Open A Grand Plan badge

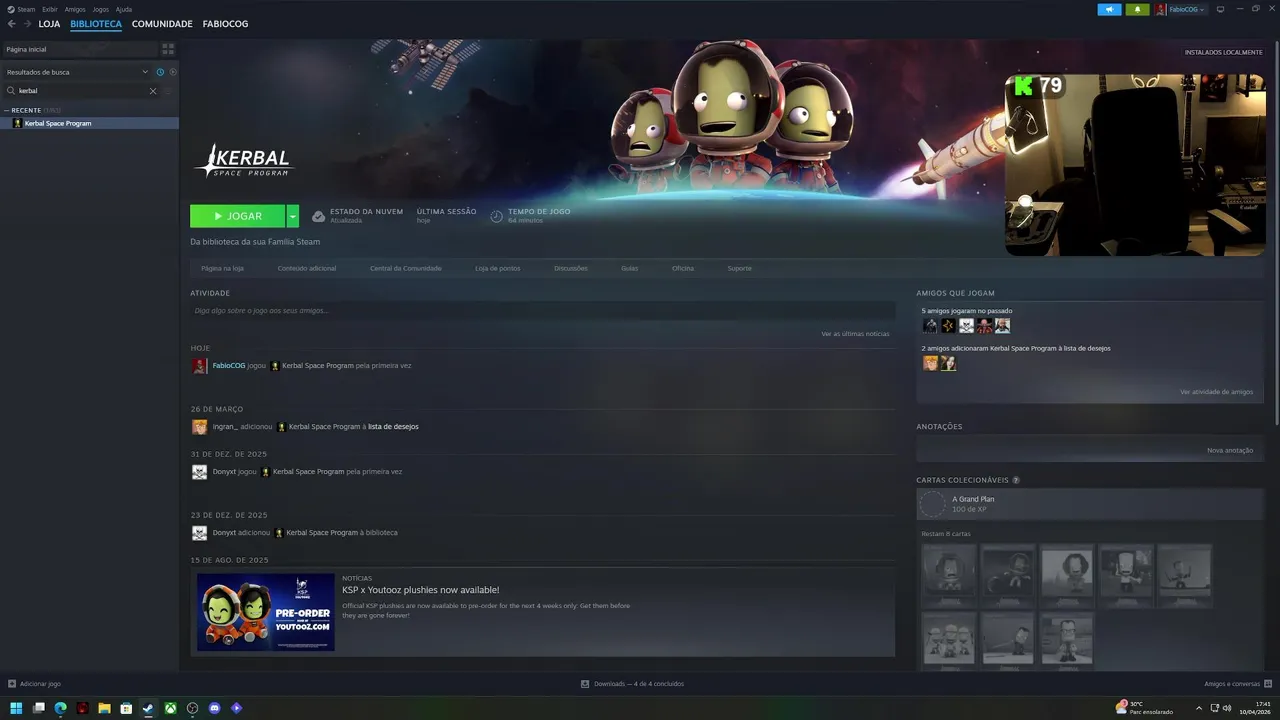[1090, 504]
